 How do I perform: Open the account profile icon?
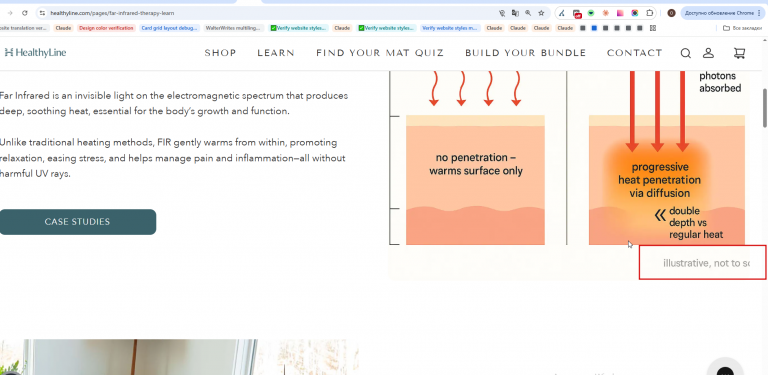point(708,53)
